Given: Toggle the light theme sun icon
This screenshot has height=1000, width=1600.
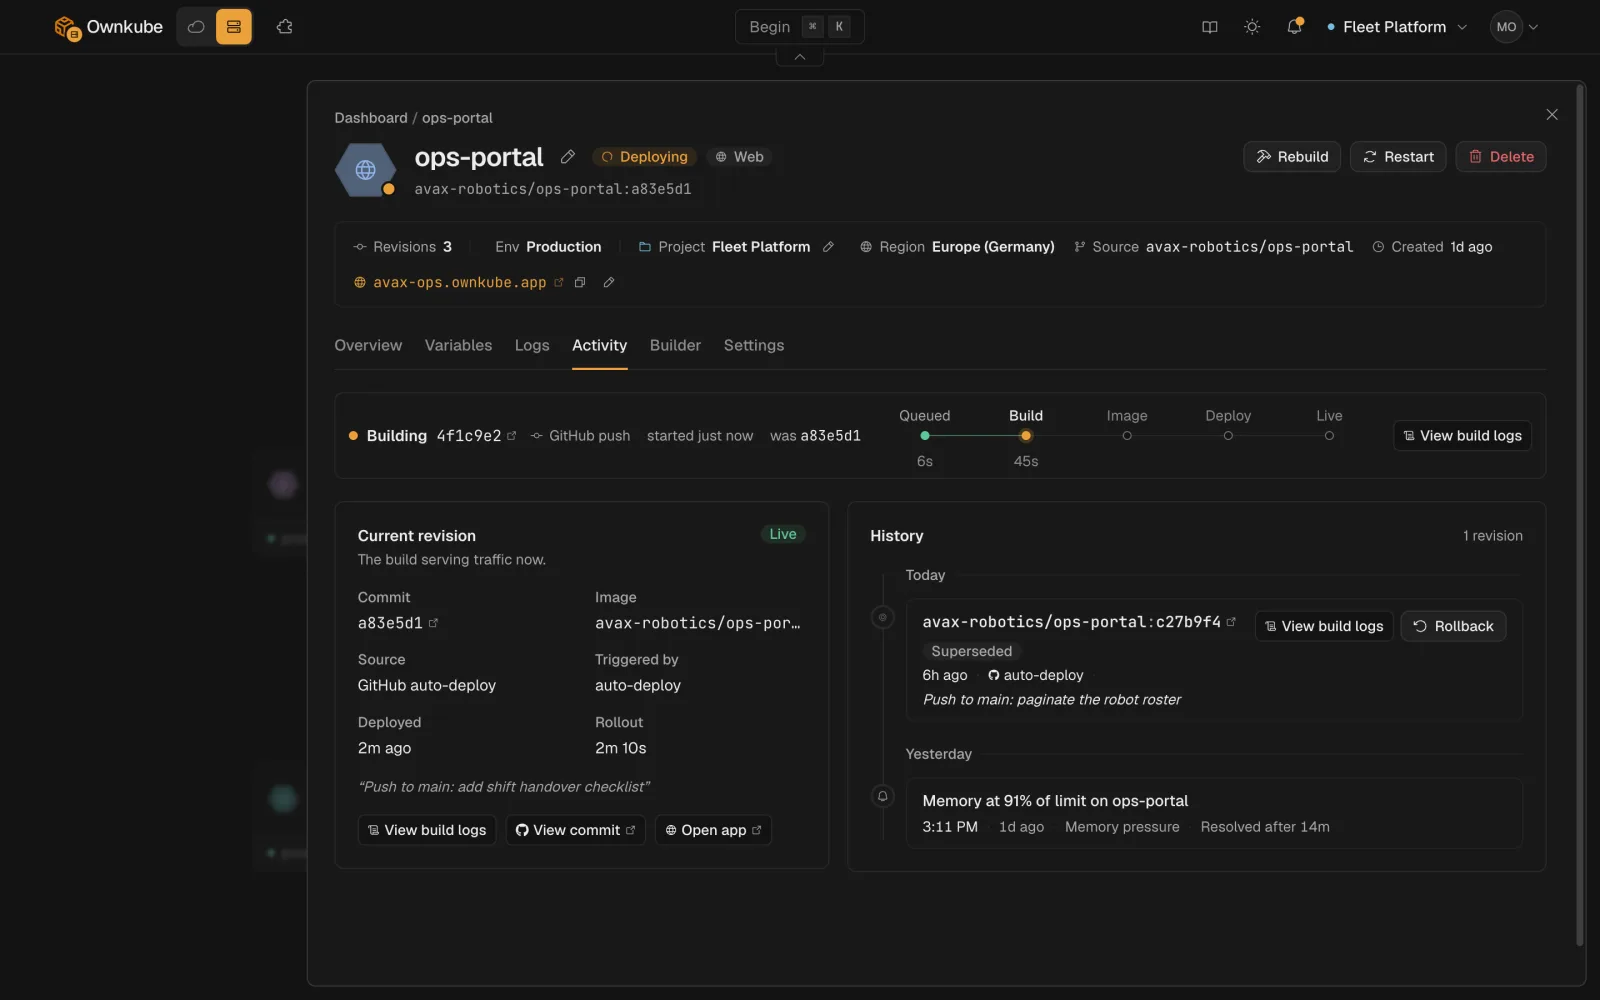Looking at the screenshot, I should click(x=1251, y=27).
